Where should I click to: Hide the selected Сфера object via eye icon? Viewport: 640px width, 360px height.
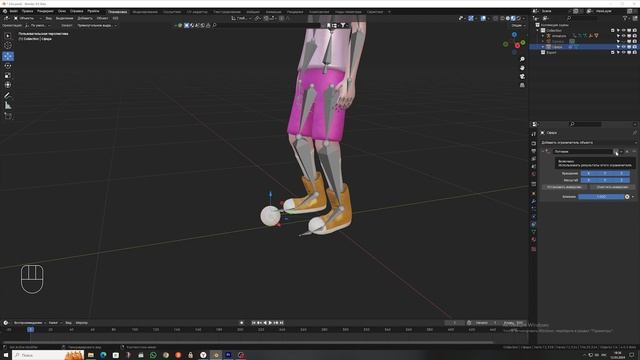(x=623, y=47)
